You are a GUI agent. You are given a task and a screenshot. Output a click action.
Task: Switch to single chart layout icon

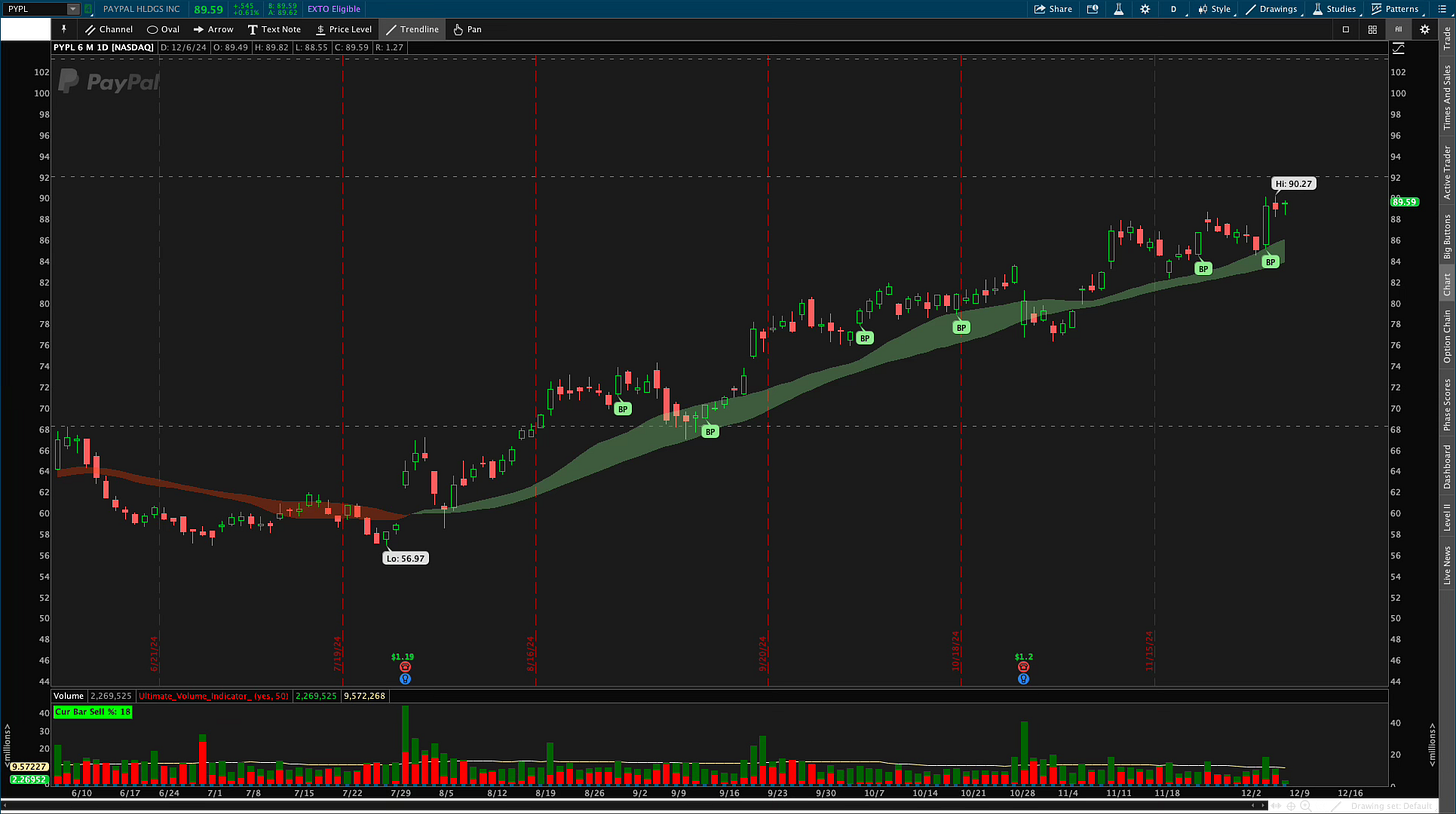click(x=1346, y=29)
